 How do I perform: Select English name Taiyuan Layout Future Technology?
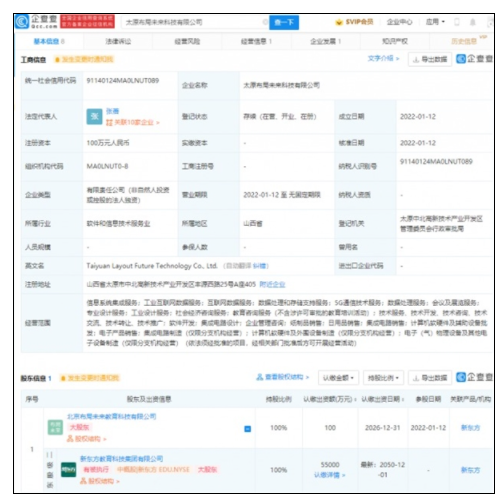pyautogui.click(x=152, y=266)
